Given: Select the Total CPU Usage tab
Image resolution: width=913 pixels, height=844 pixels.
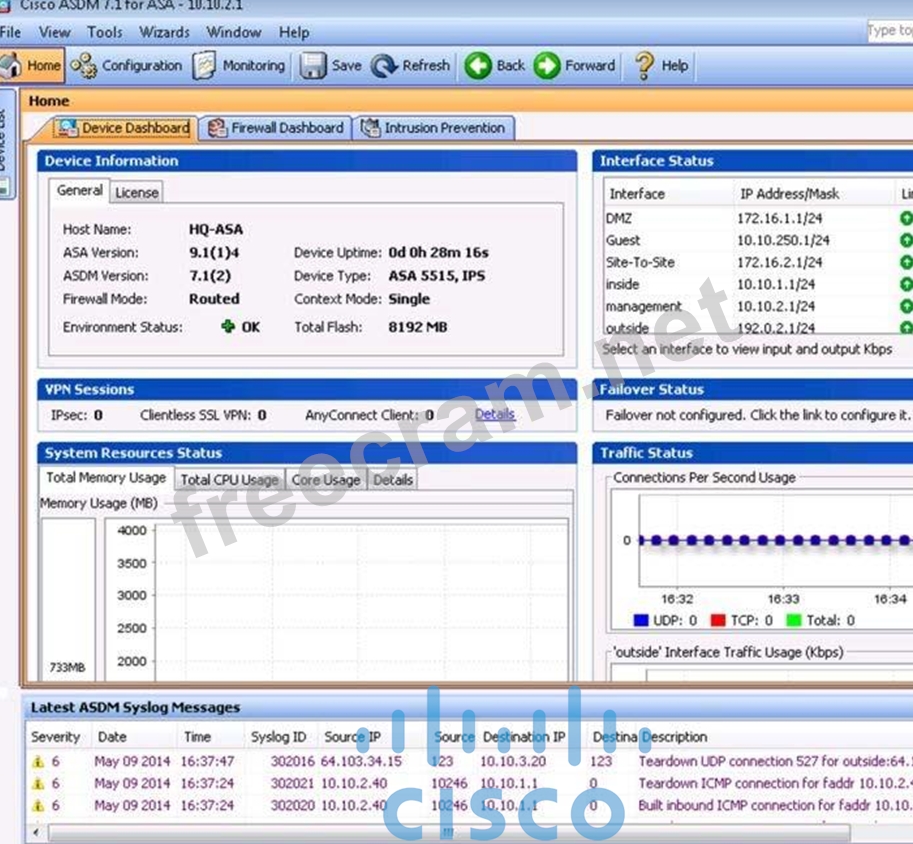Looking at the screenshot, I should tap(229, 480).
